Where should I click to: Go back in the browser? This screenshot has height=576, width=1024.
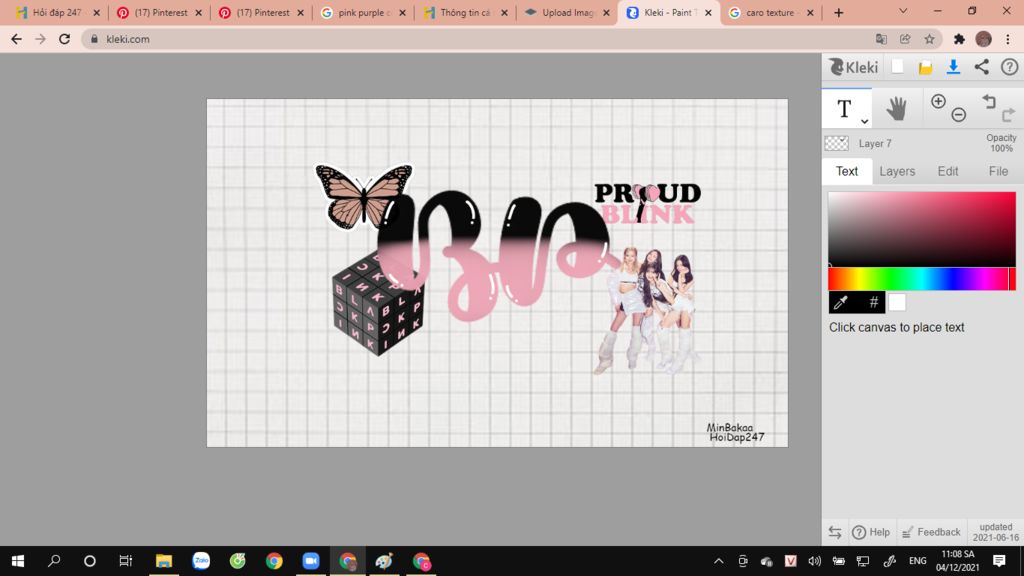16,39
